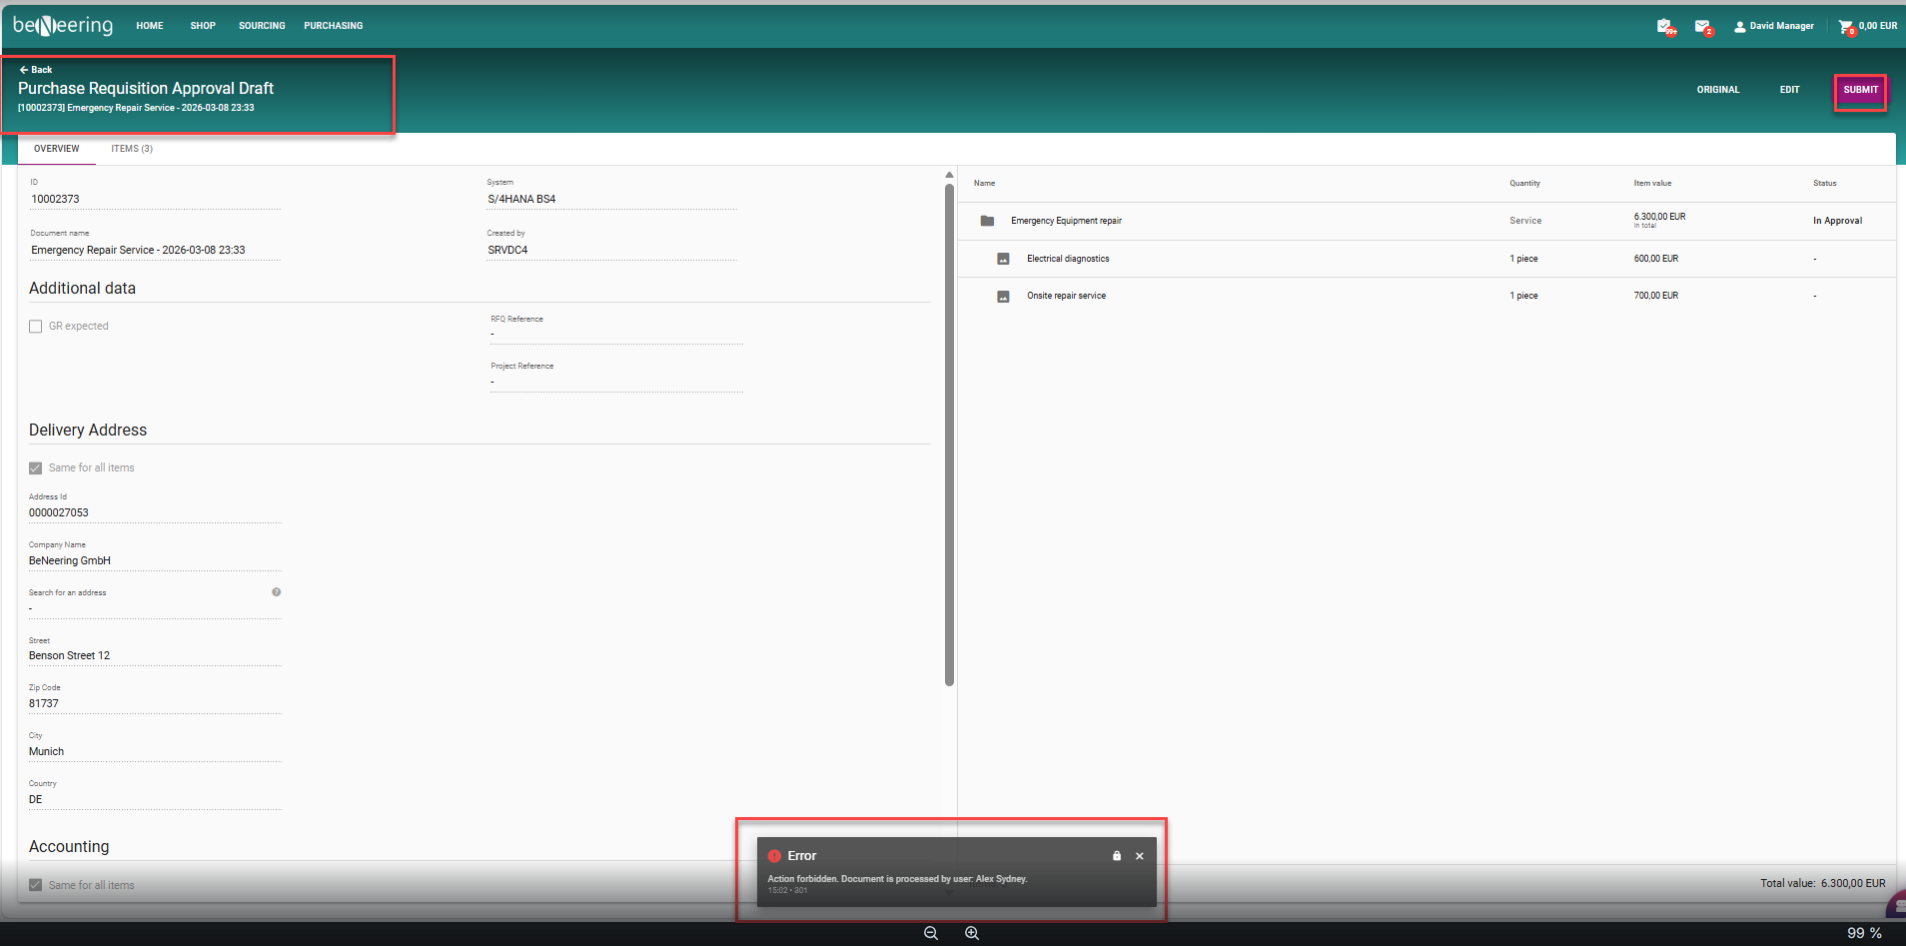Open the SOURCING menu
The image size is (1906, 946).
pyautogui.click(x=262, y=26)
